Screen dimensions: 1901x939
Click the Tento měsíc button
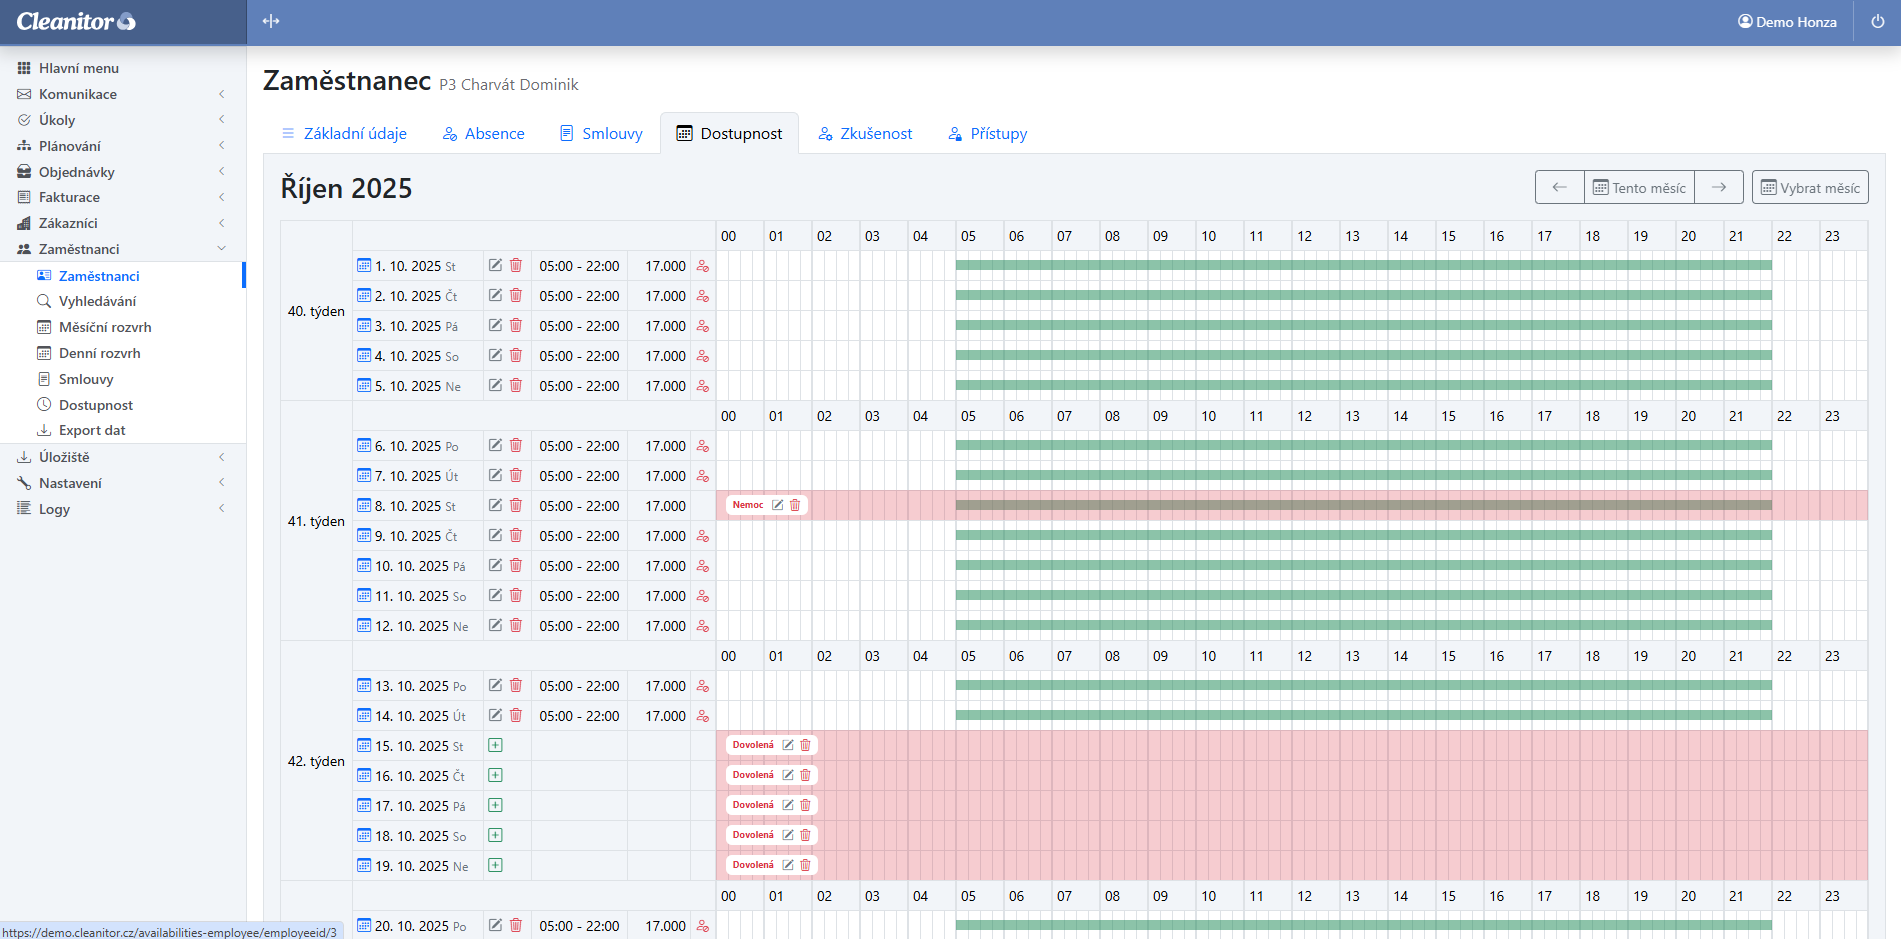[x=1638, y=188]
